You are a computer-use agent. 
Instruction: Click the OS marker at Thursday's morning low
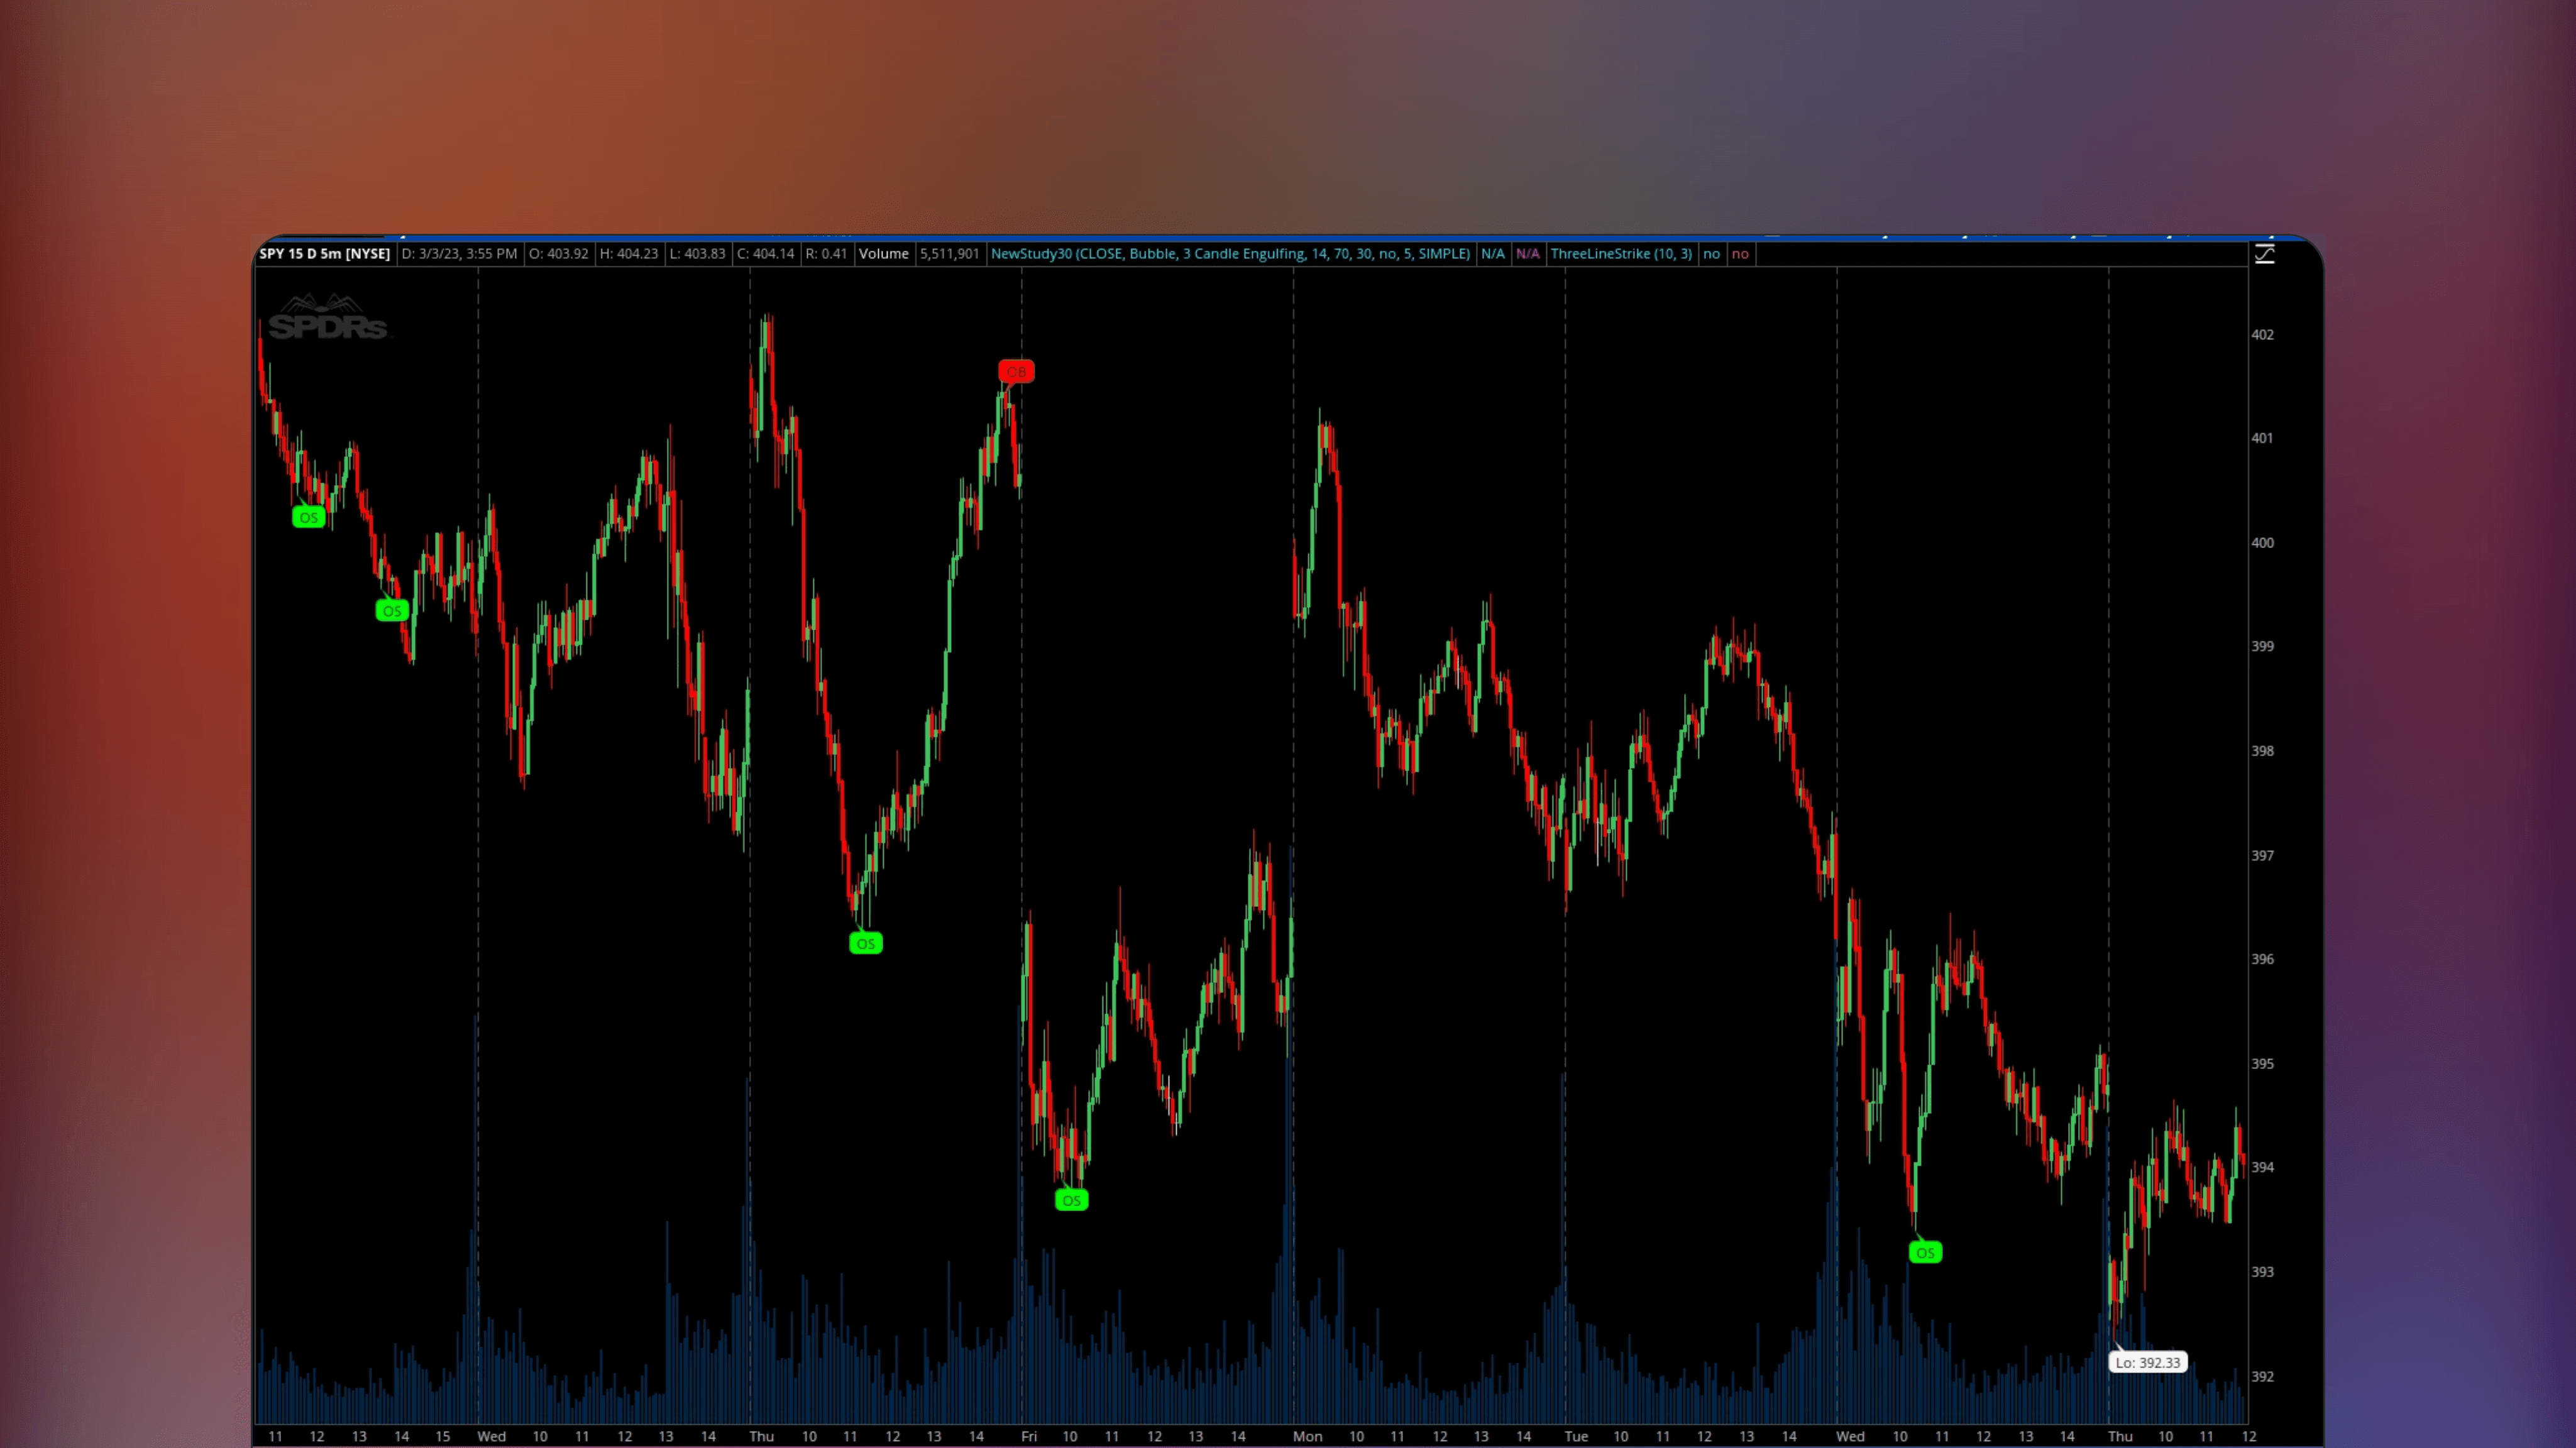coord(866,943)
